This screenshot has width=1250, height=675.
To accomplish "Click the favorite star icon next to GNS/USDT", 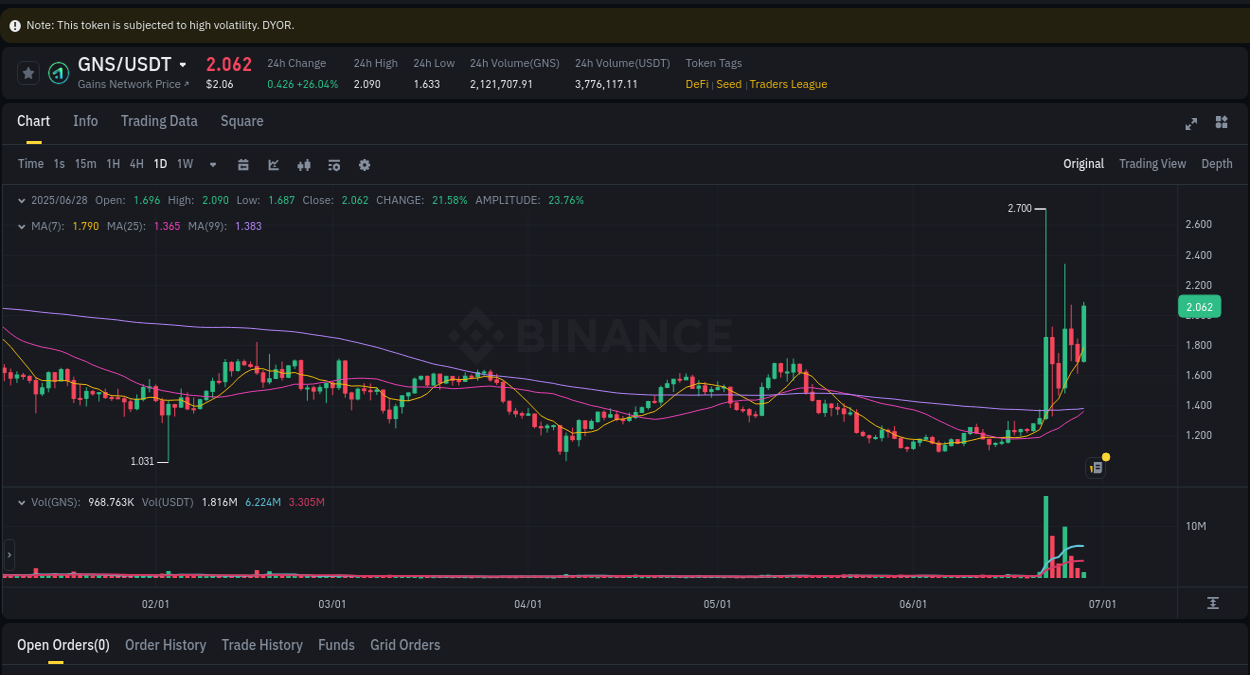I will tap(28, 72).
